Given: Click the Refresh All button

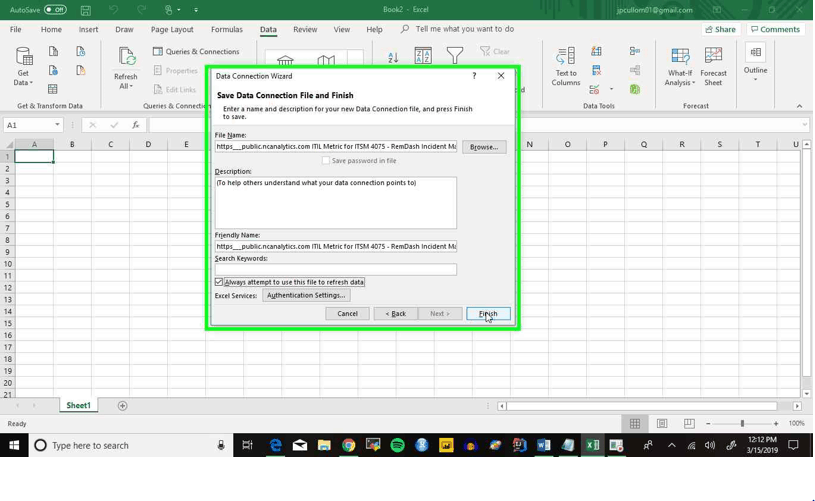Looking at the screenshot, I should click(126, 68).
